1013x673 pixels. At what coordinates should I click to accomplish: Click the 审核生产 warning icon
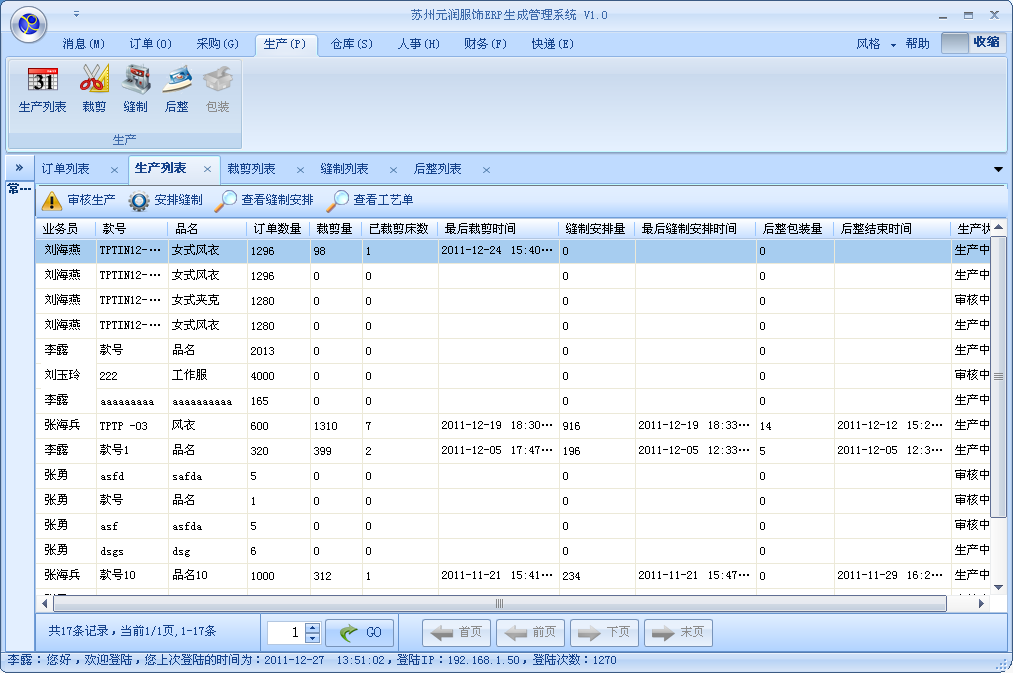pos(52,200)
